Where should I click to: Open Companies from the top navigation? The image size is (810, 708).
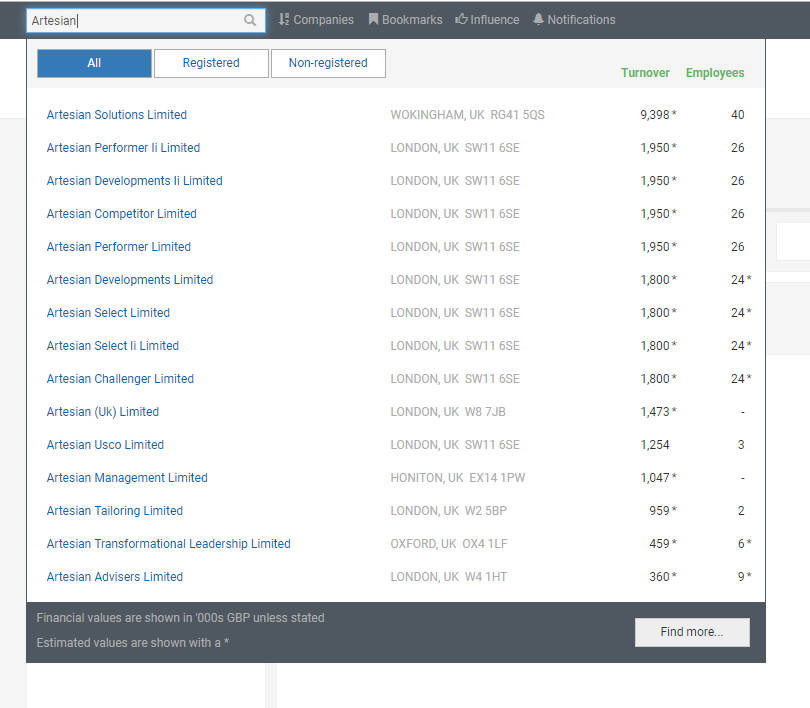pyautogui.click(x=316, y=20)
